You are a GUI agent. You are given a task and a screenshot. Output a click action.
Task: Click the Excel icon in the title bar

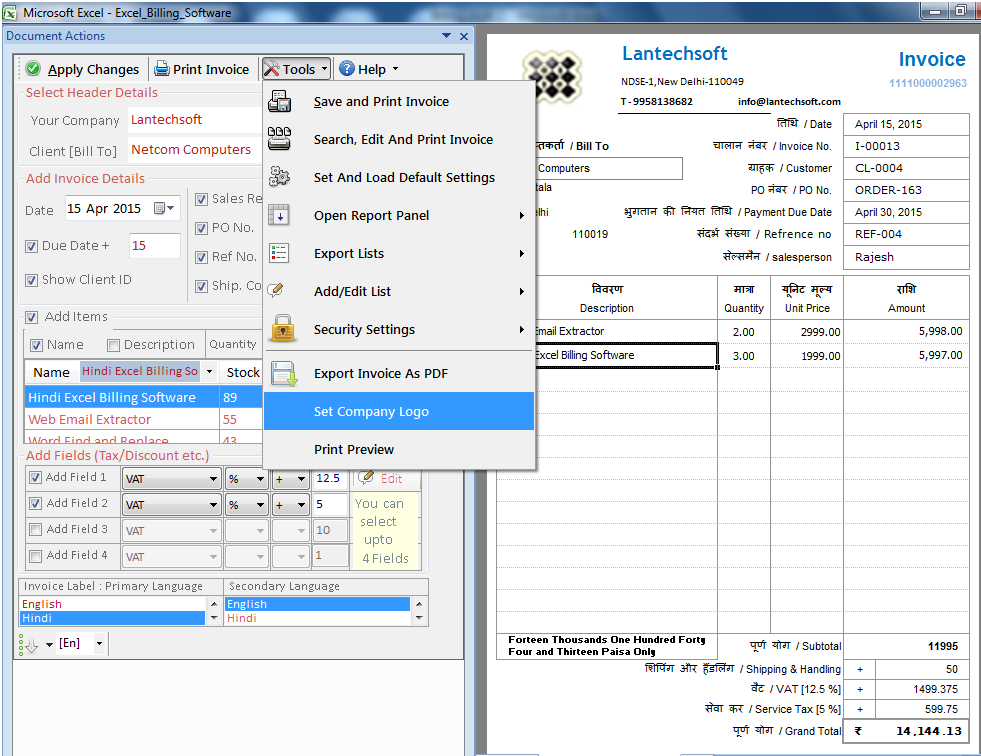click(x=10, y=12)
